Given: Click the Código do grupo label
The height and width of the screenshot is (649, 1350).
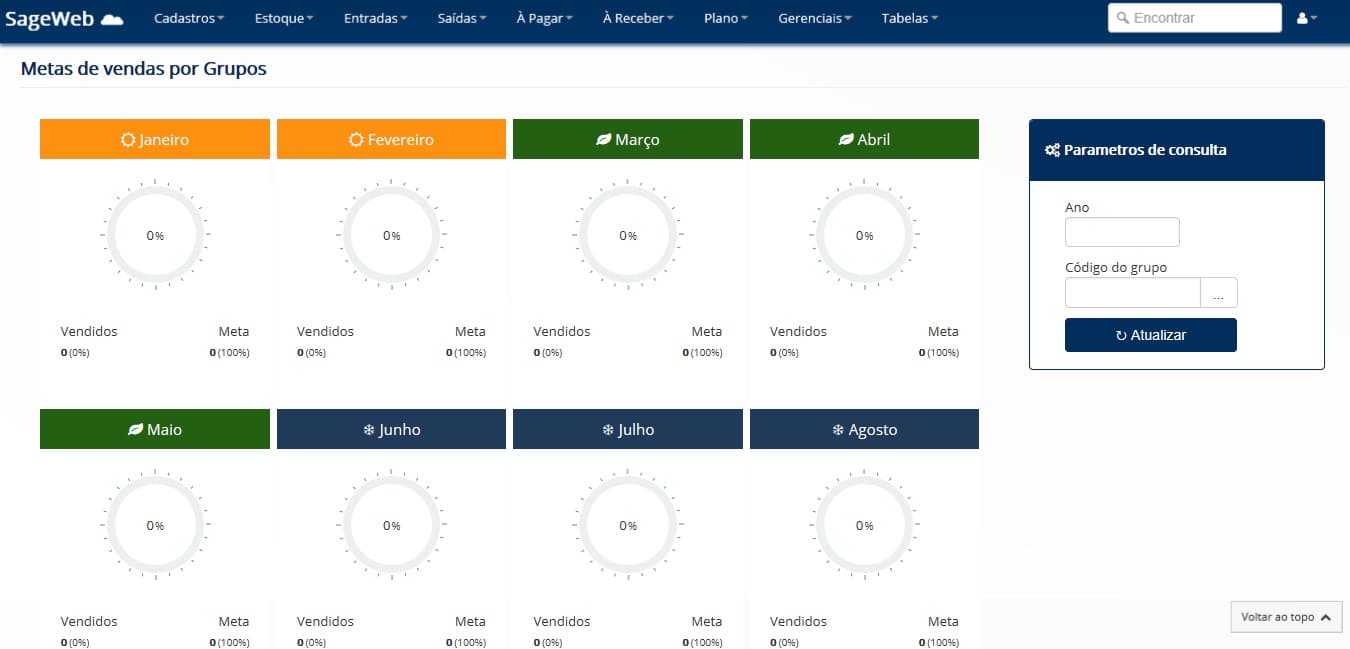Looking at the screenshot, I should 1116,267.
